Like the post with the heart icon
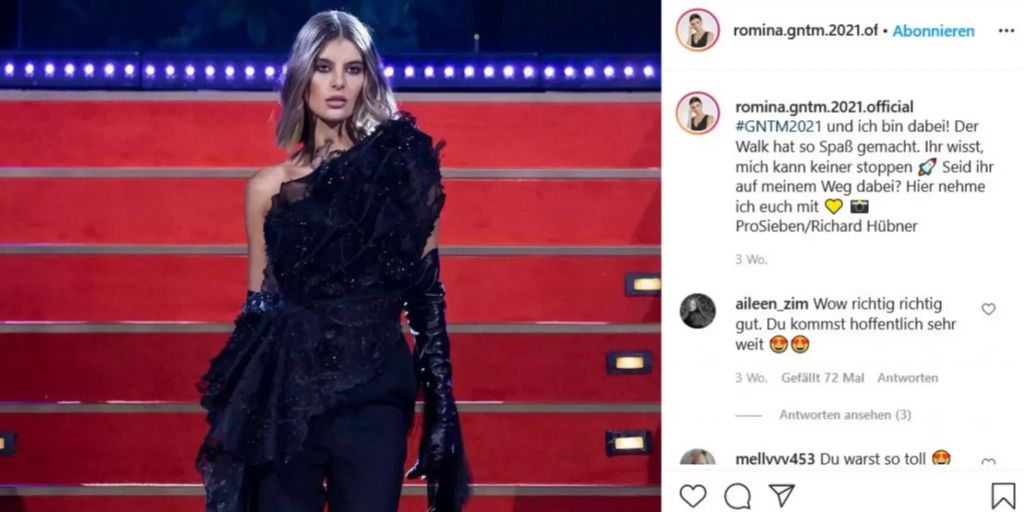This screenshot has height=512, width=1024. click(693, 496)
